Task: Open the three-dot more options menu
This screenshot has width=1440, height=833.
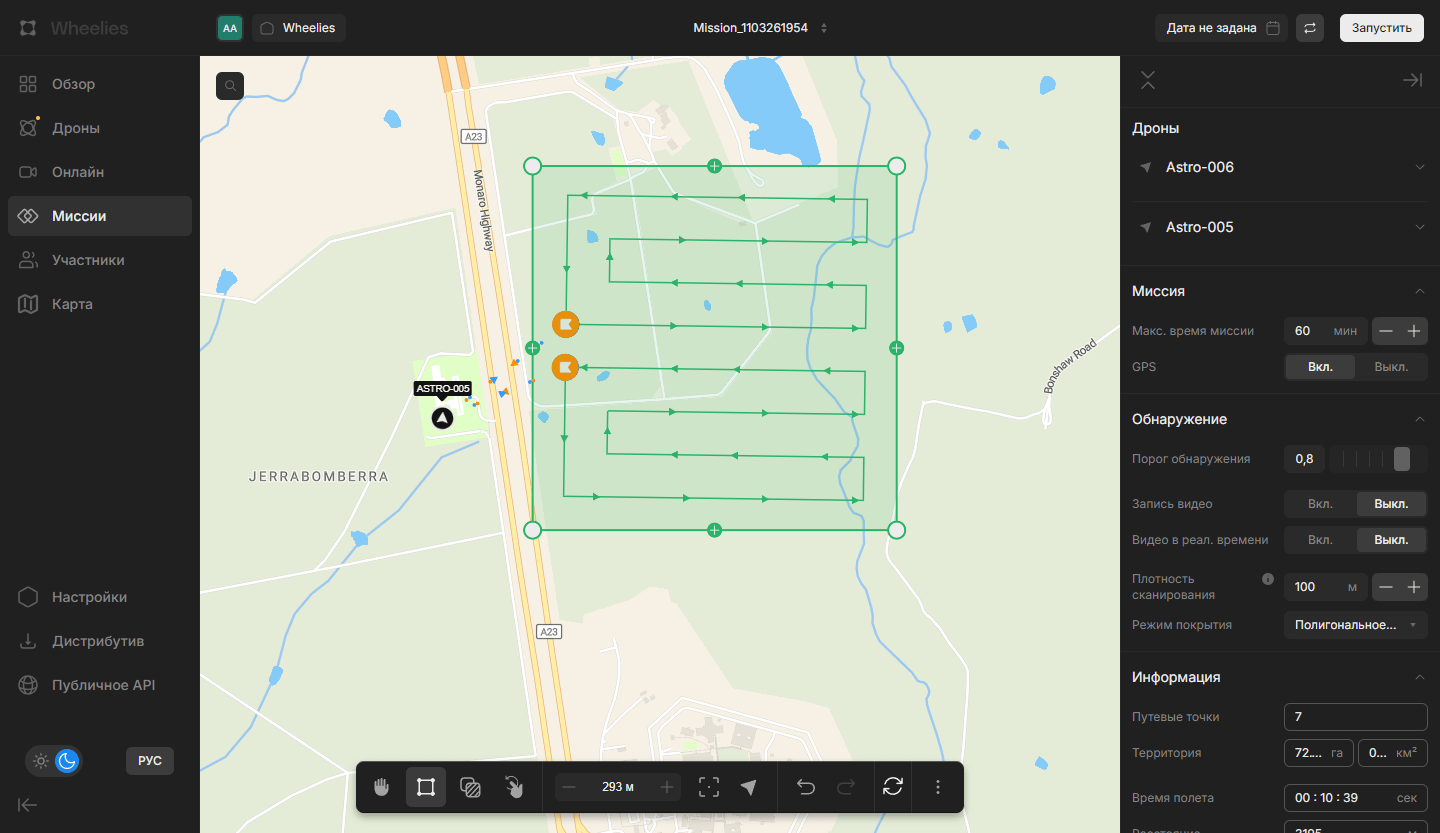Action: click(x=937, y=787)
